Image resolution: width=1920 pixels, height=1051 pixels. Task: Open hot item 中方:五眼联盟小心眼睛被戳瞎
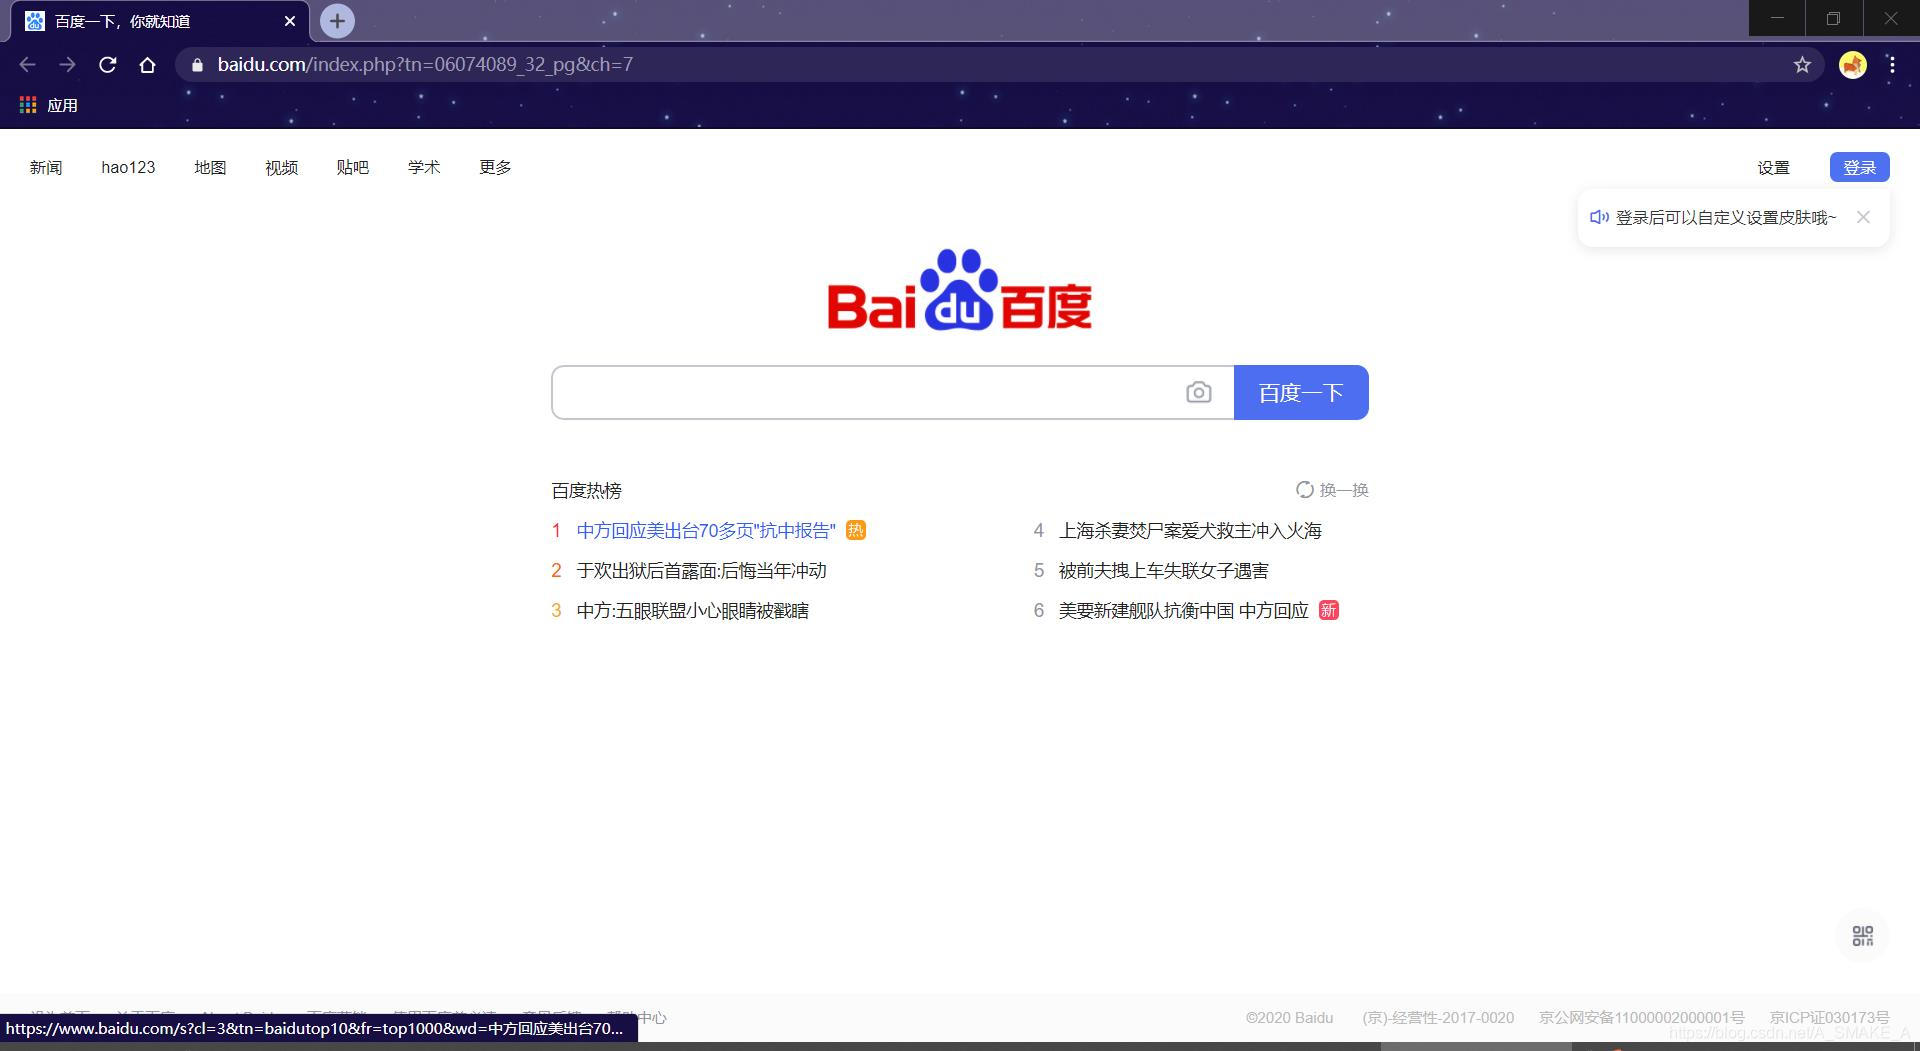tap(692, 611)
